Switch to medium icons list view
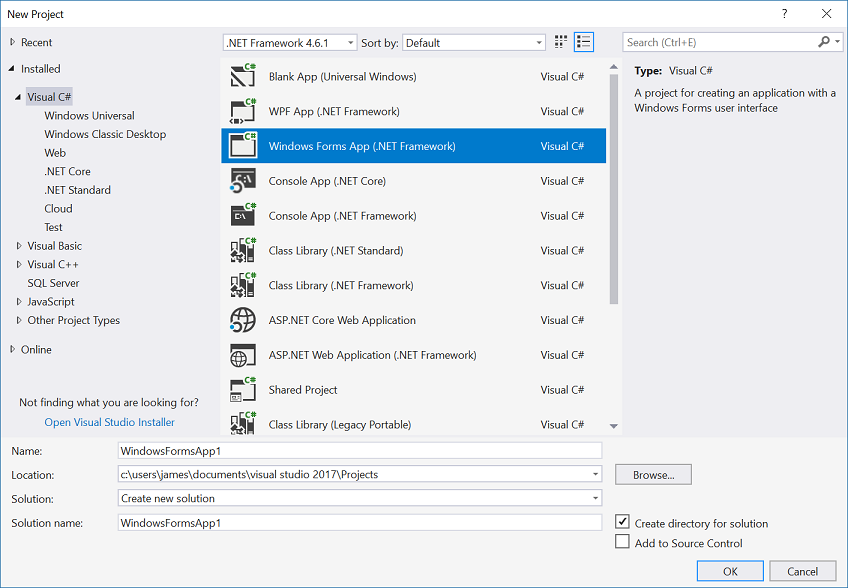This screenshot has width=848, height=588. pos(584,42)
